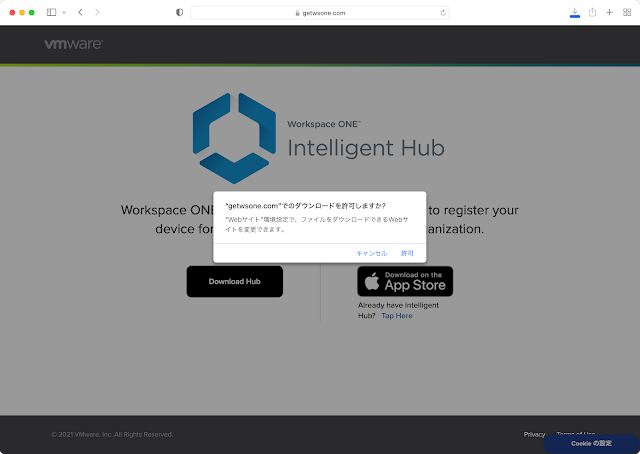Click the getwsone.com address bar

[x=320, y=13]
